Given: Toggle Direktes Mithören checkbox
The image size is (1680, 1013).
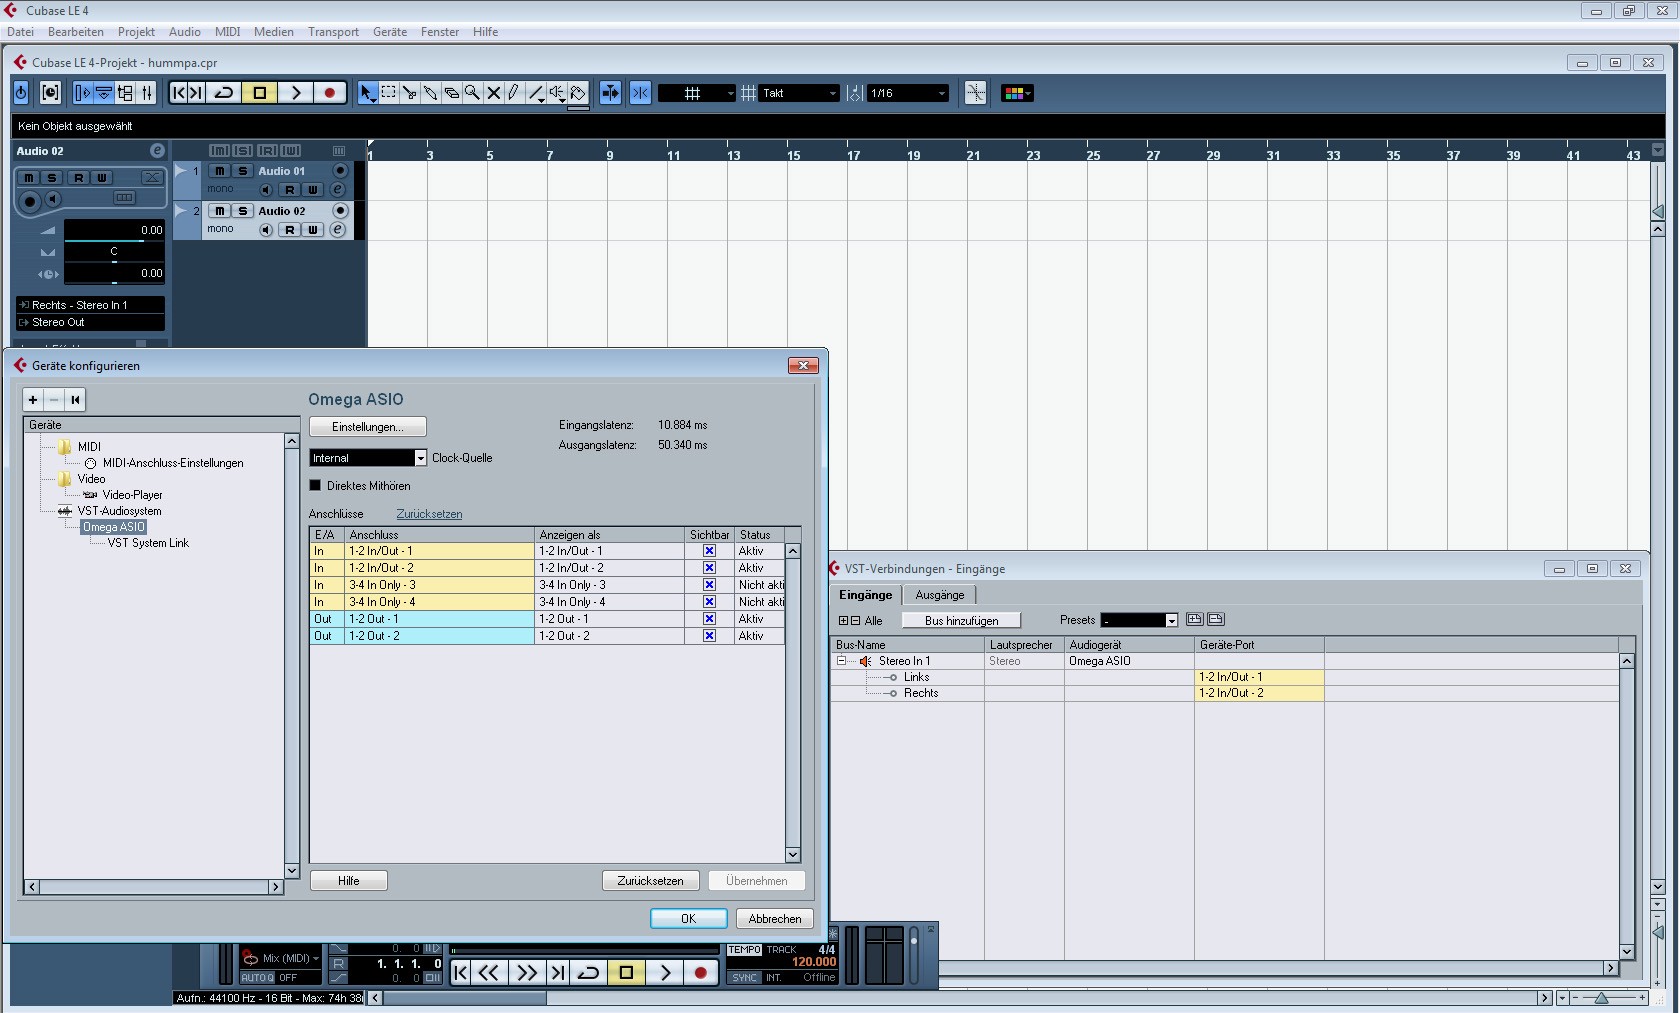Looking at the screenshot, I should (x=315, y=485).
